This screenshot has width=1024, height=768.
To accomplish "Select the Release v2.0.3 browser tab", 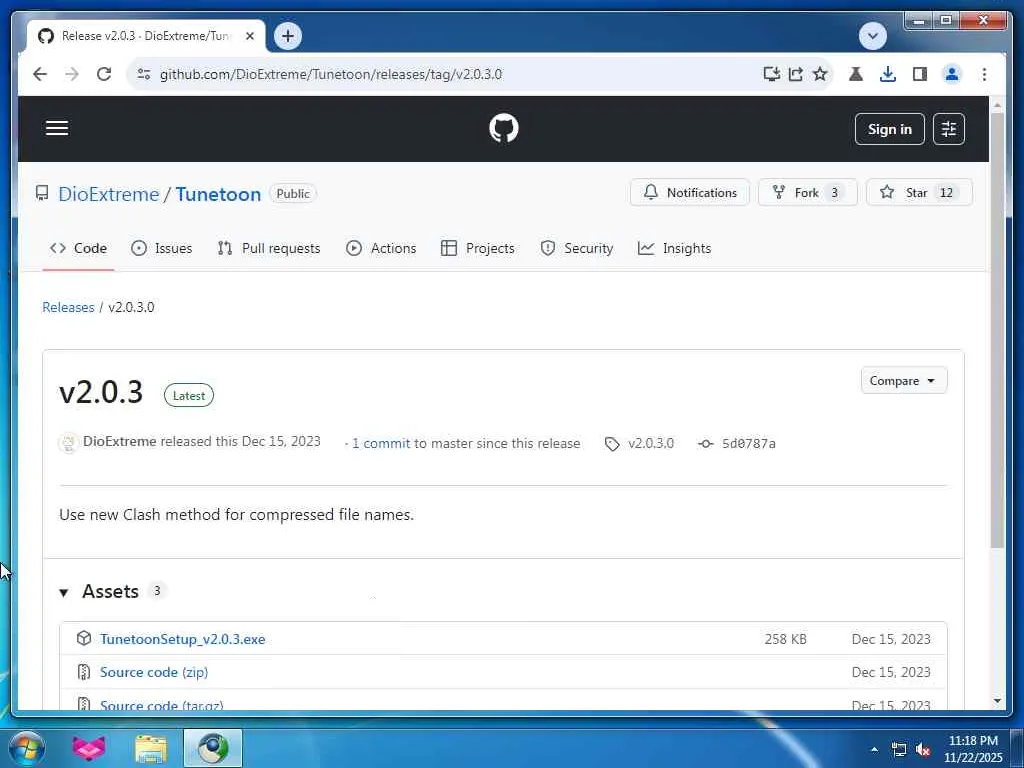I will point(146,36).
